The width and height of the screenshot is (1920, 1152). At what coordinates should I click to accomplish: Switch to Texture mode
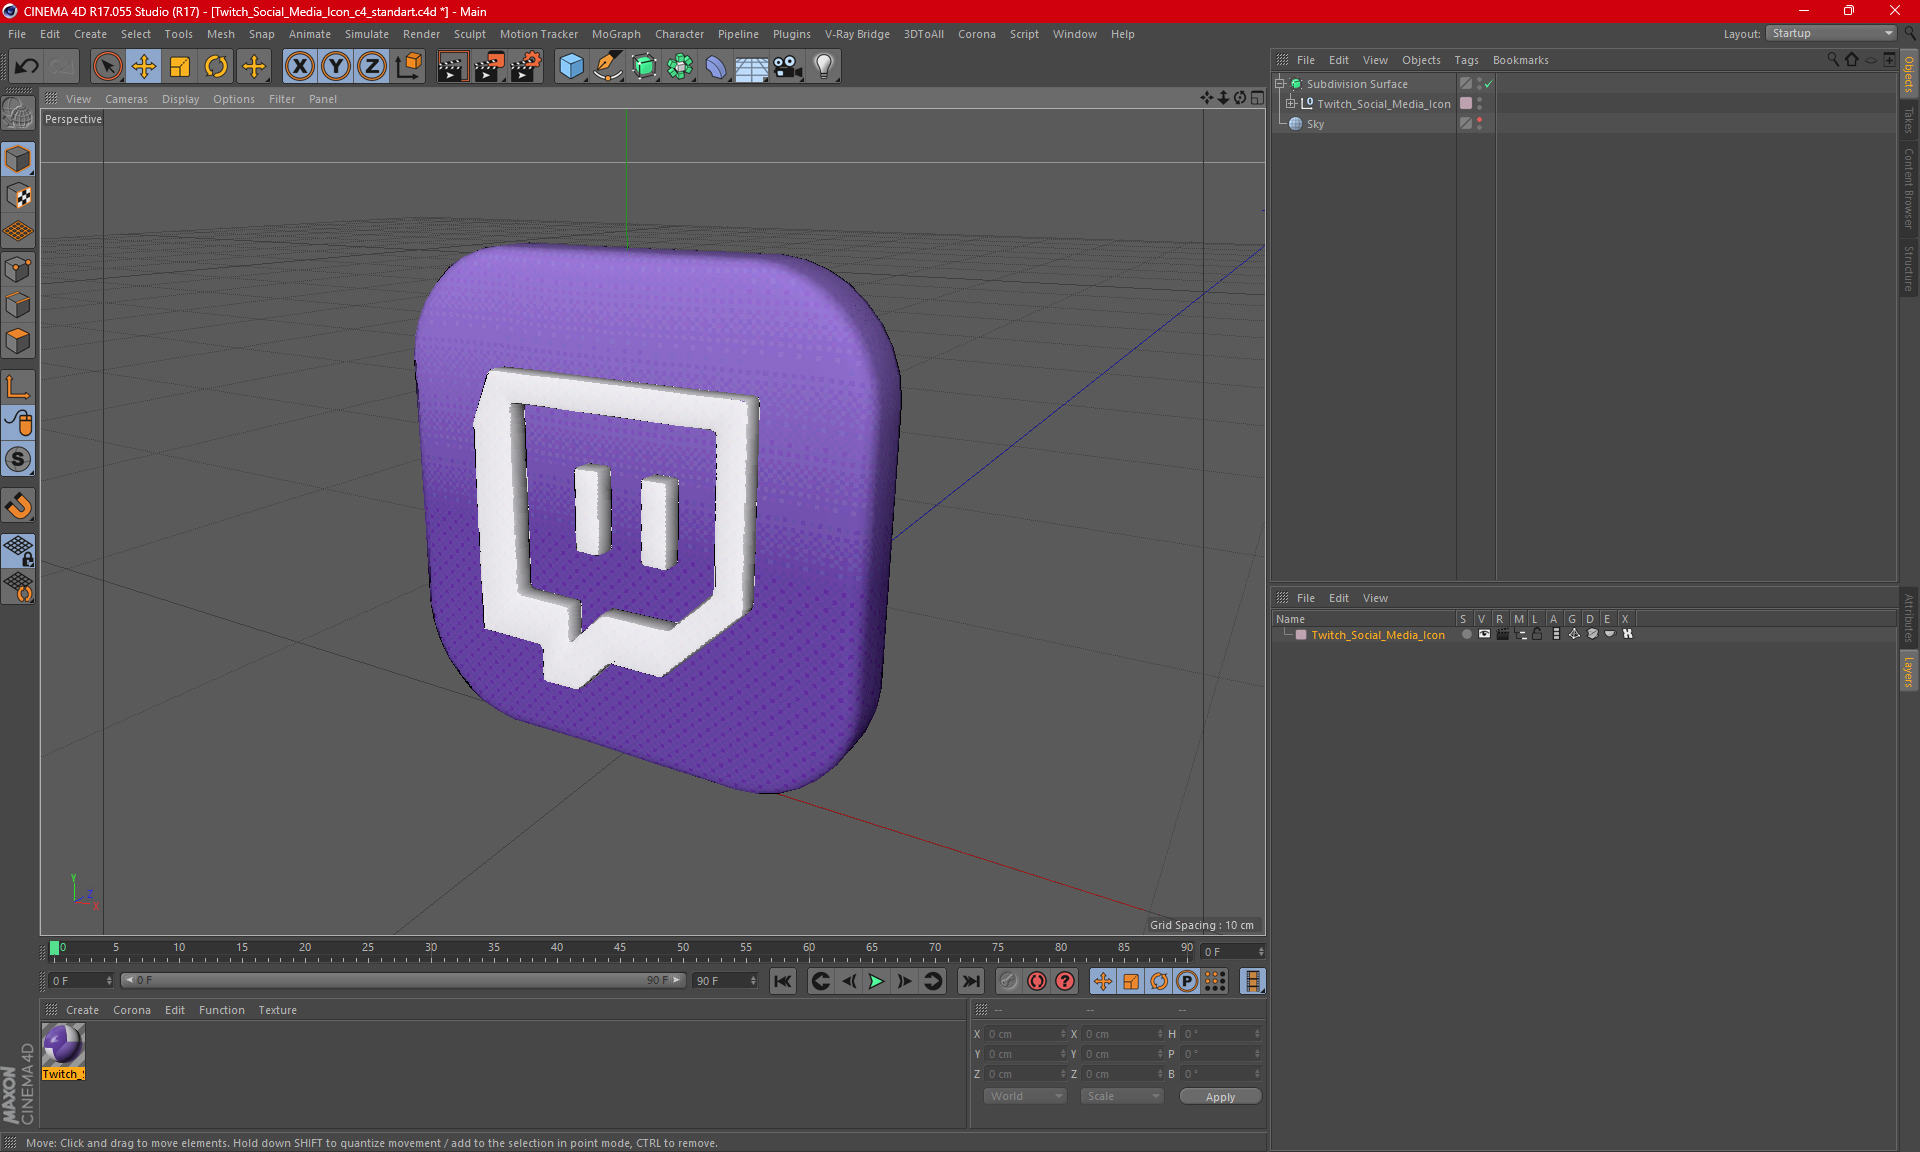point(18,196)
